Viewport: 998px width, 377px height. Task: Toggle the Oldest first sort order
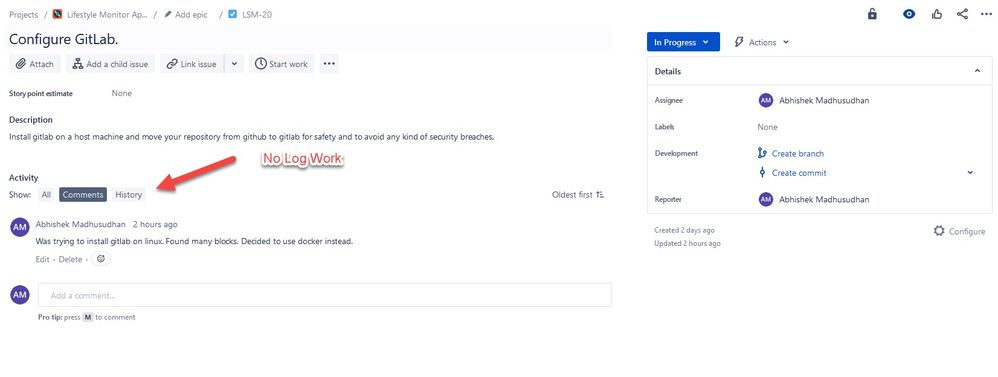click(578, 195)
